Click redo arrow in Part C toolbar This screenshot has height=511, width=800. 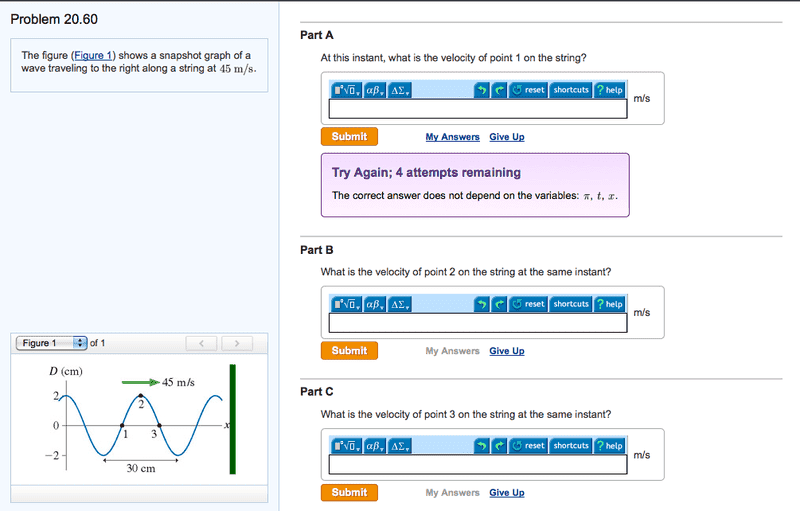499,446
